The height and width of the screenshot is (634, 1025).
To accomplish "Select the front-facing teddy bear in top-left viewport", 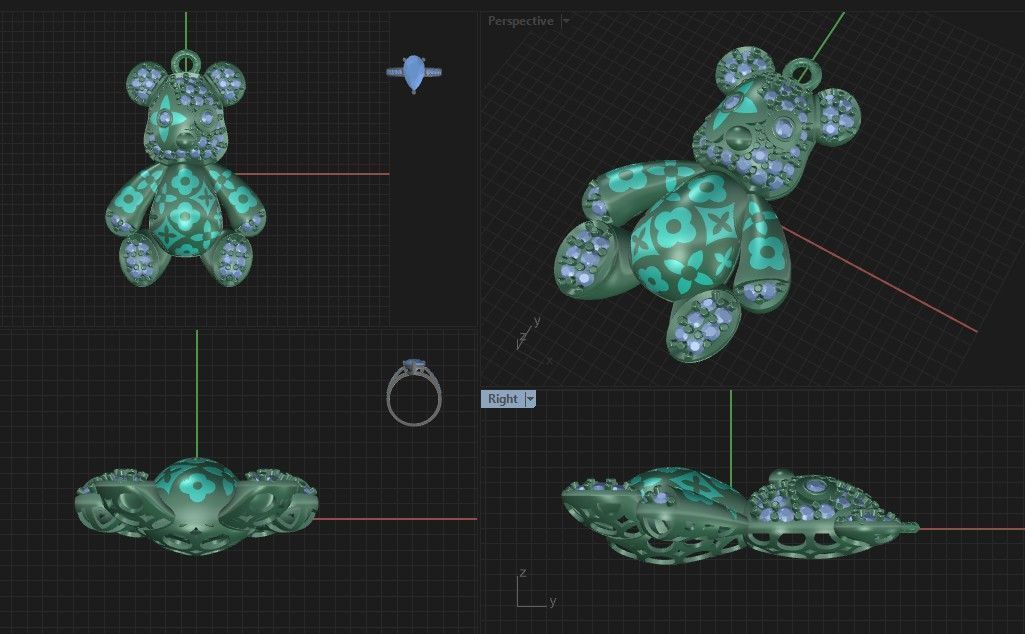I will [186, 170].
